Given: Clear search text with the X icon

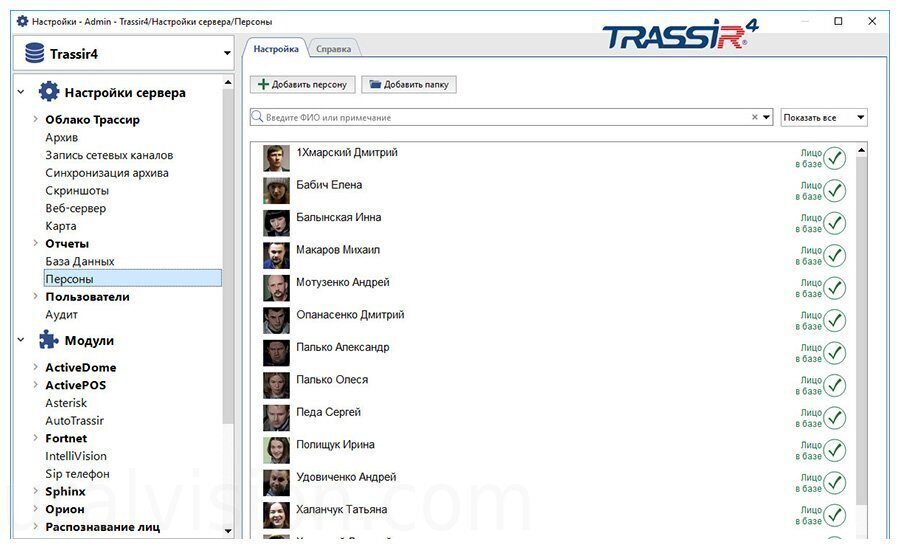Looking at the screenshot, I should [x=755, y=117].
